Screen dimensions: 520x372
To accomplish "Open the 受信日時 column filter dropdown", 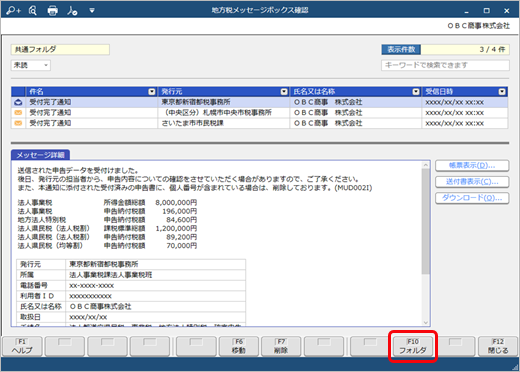I will (502, 92).
